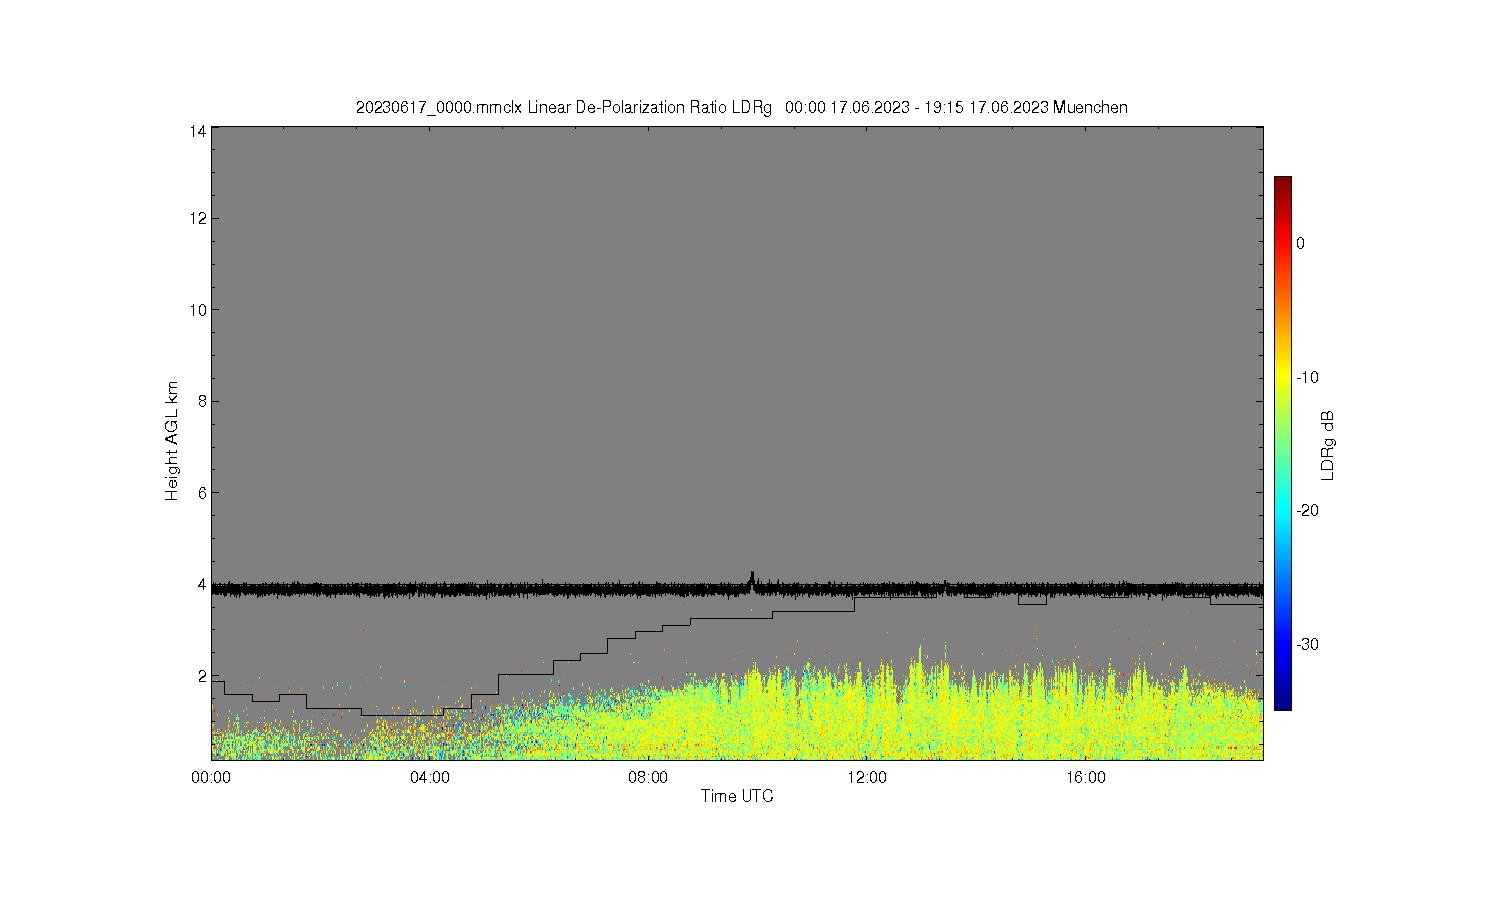Click the '00:00' time tick label
1500x900 pixels.
(x=211, y=778)
